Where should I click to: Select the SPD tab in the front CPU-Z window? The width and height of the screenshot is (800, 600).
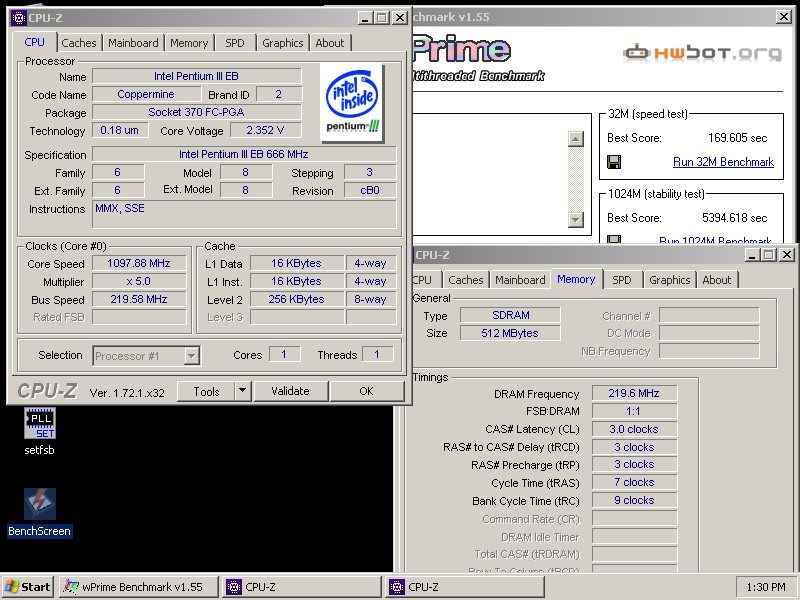(x=235, y=43)
